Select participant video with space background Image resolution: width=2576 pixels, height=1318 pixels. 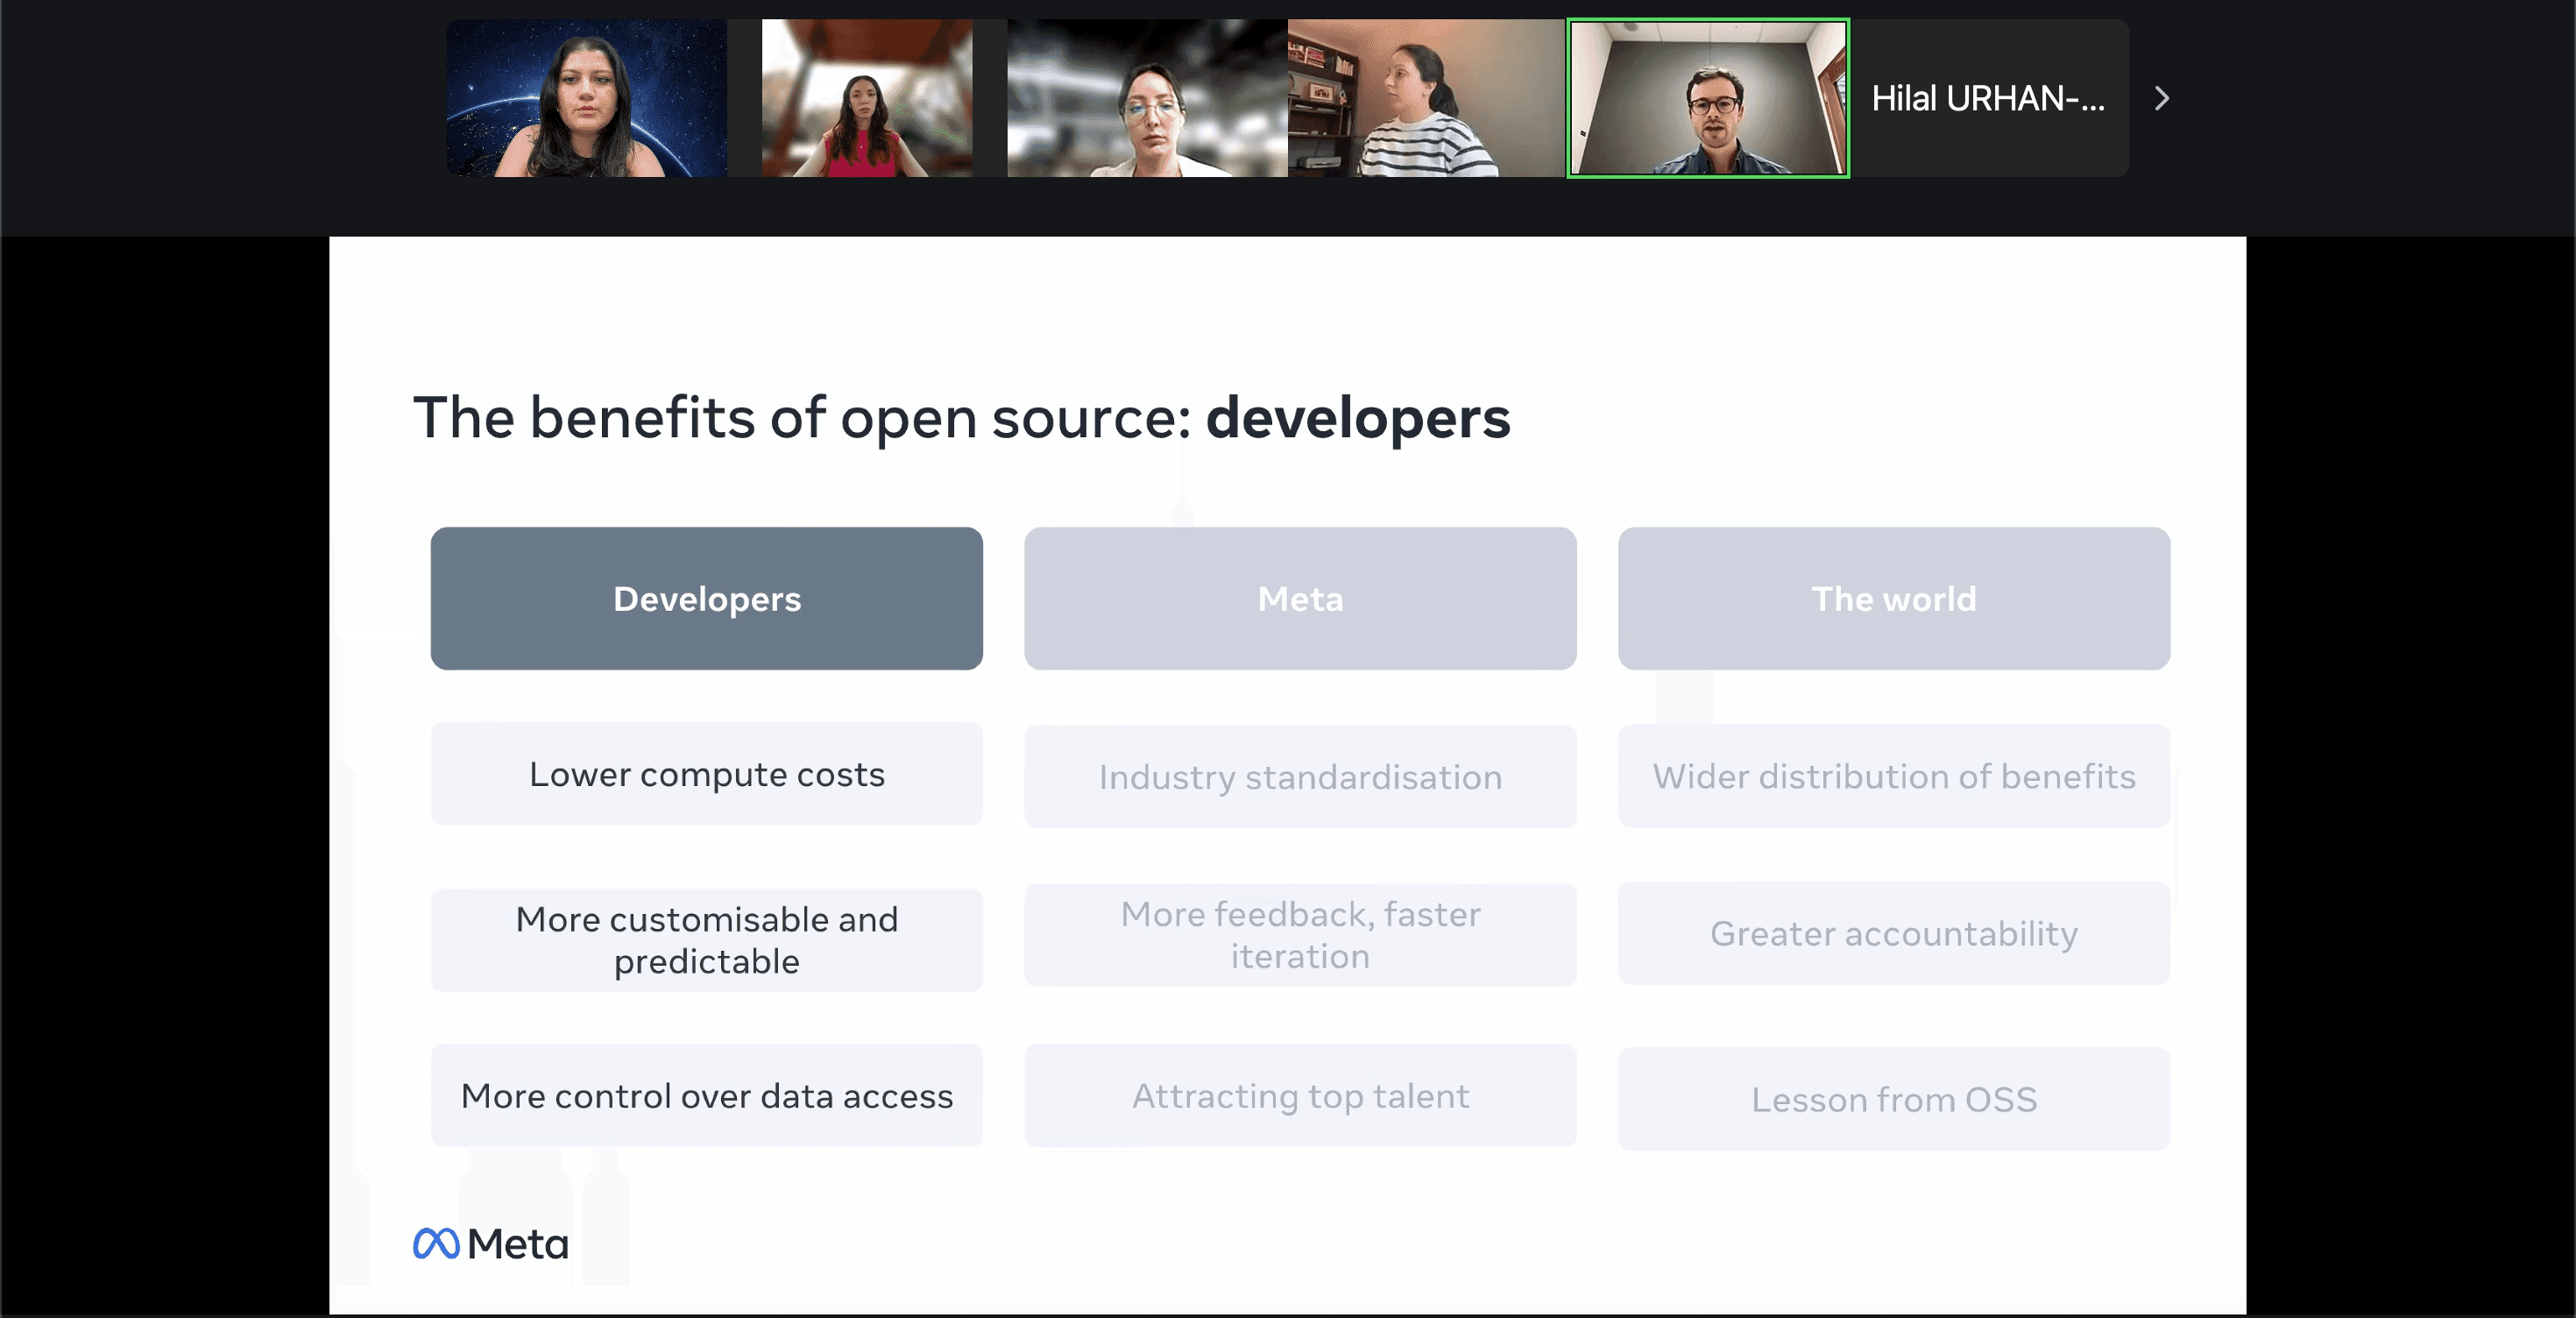coord(587,98)
